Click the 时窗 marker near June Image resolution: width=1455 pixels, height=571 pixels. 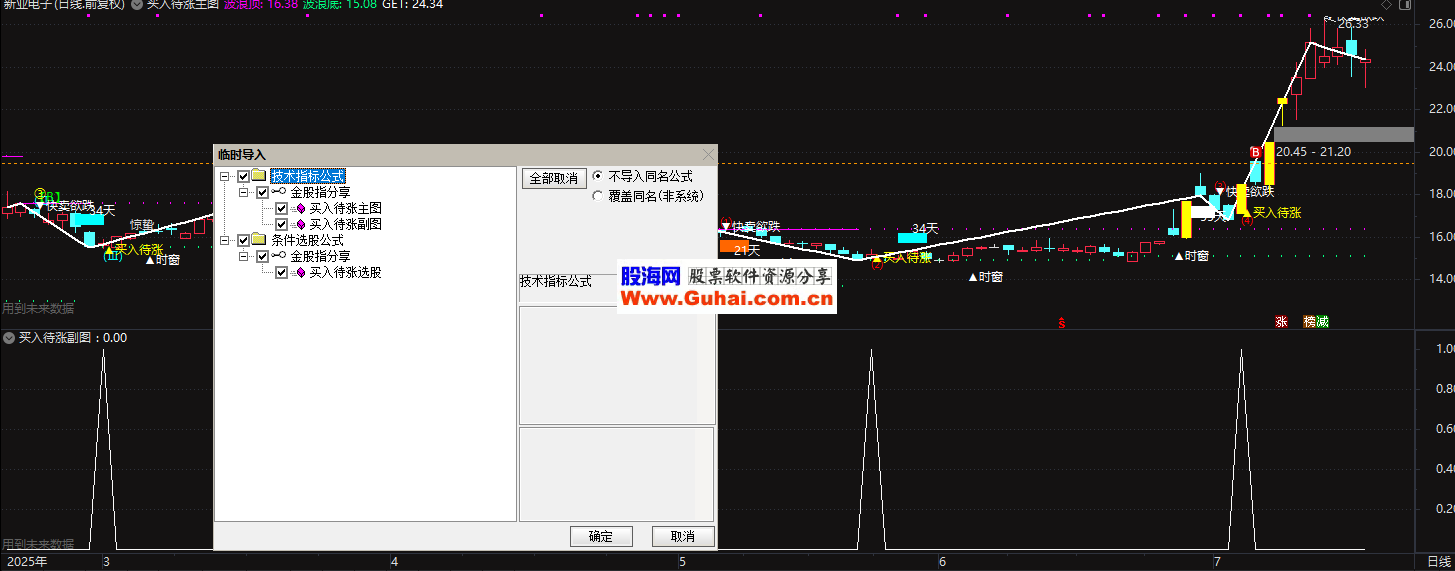pos(985,277)
